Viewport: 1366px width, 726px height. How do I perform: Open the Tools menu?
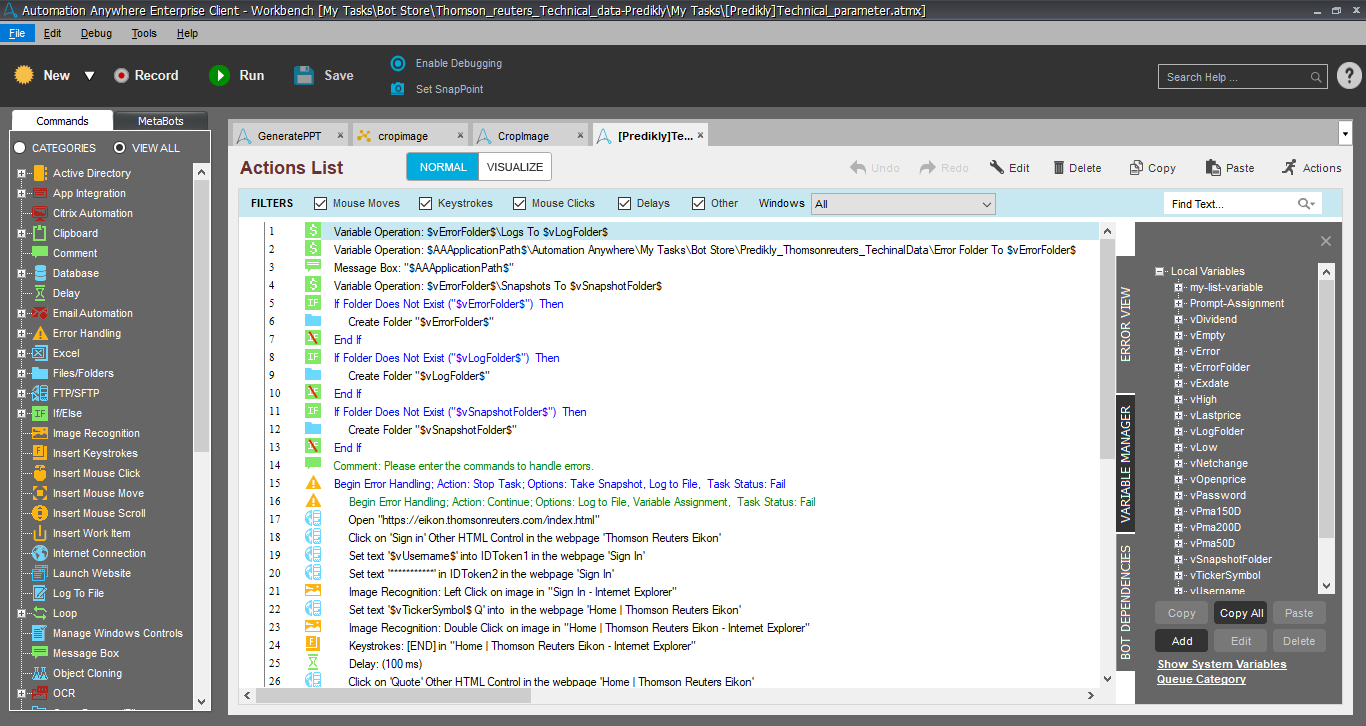(x=144, y=33)
